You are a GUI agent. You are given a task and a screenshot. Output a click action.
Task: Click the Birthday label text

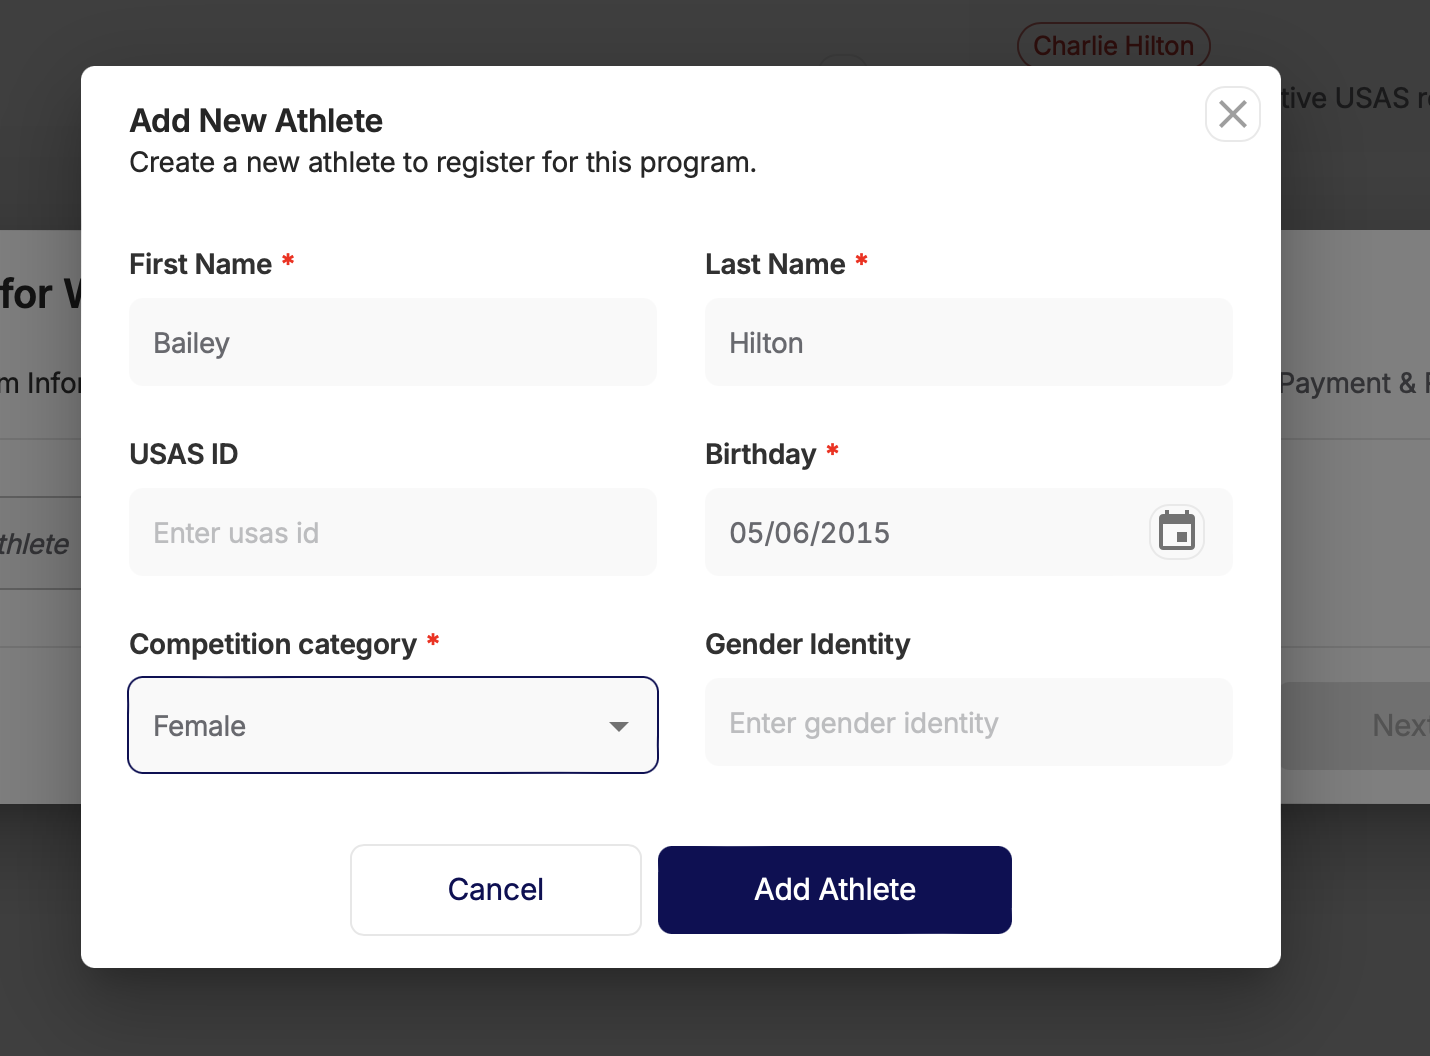pyautogui.click(x=760, y=454)
